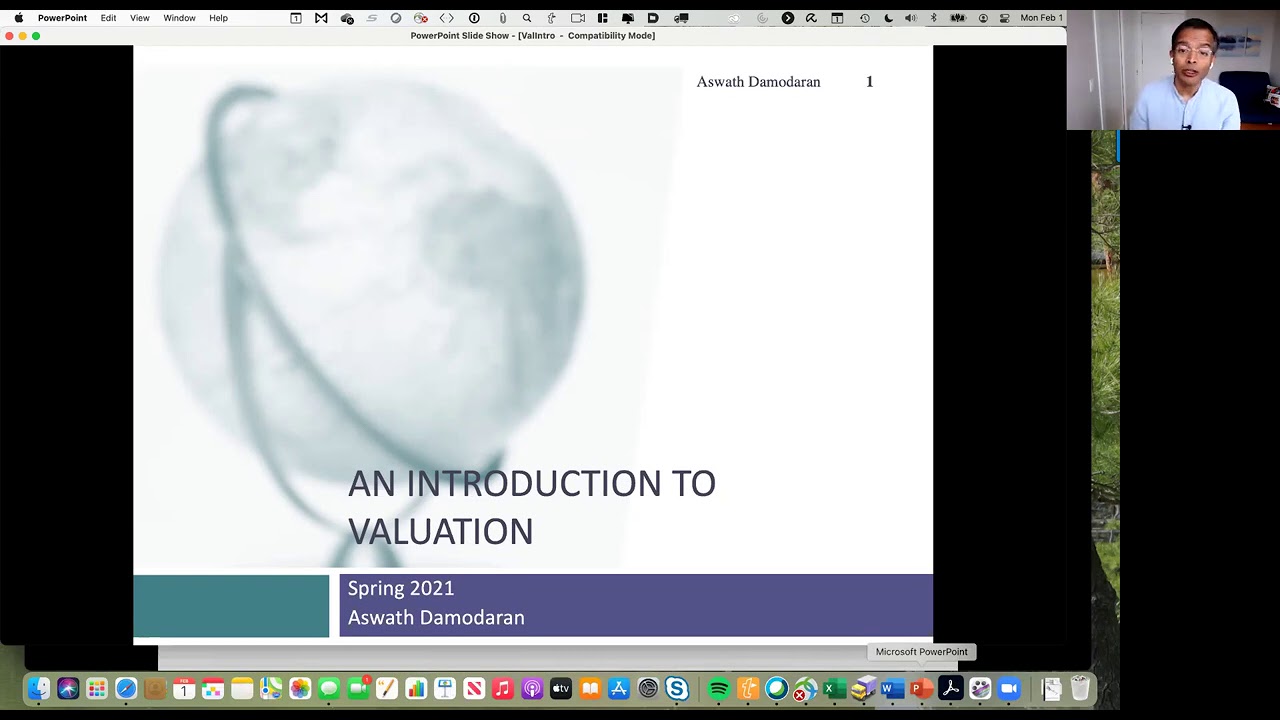Open Adobe Acrobat from the dock

coord(950,689)
